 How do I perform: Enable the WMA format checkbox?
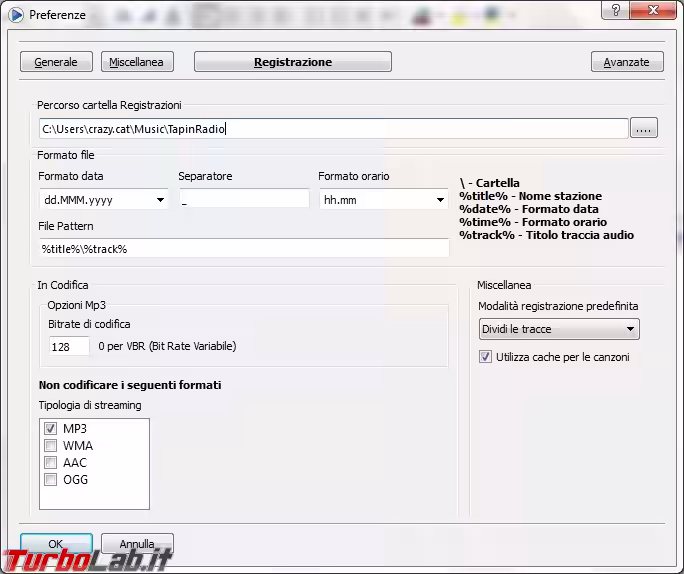pyautogui.click(x=50, y=446)
